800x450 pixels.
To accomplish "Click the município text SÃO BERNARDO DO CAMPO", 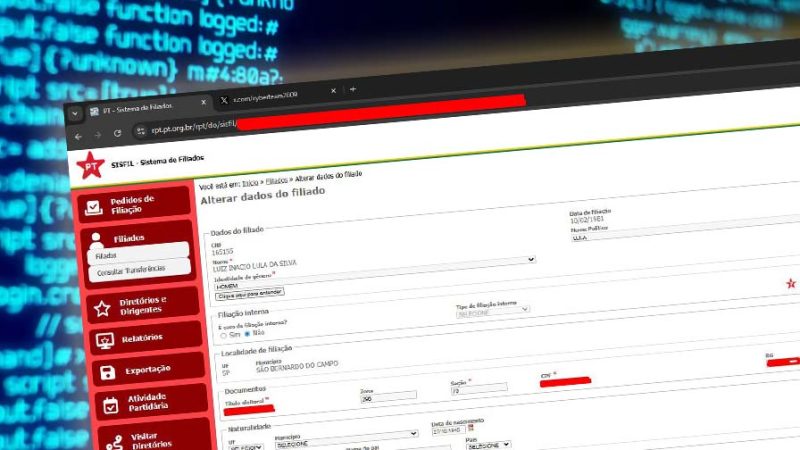I will [297, 366].
